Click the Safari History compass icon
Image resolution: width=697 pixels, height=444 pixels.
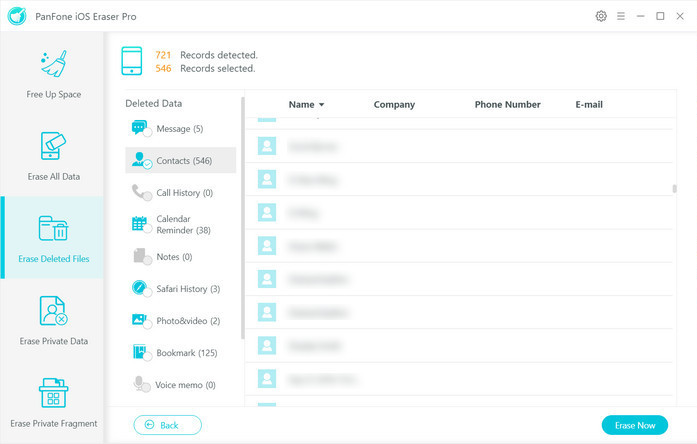click(x=139, y=287)
